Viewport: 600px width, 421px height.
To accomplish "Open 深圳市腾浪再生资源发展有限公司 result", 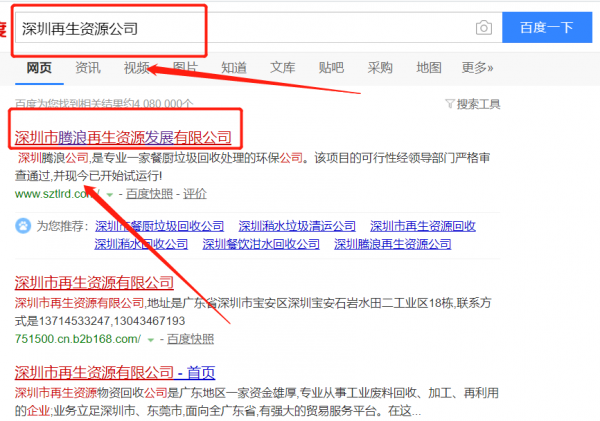I will point(123,137).
